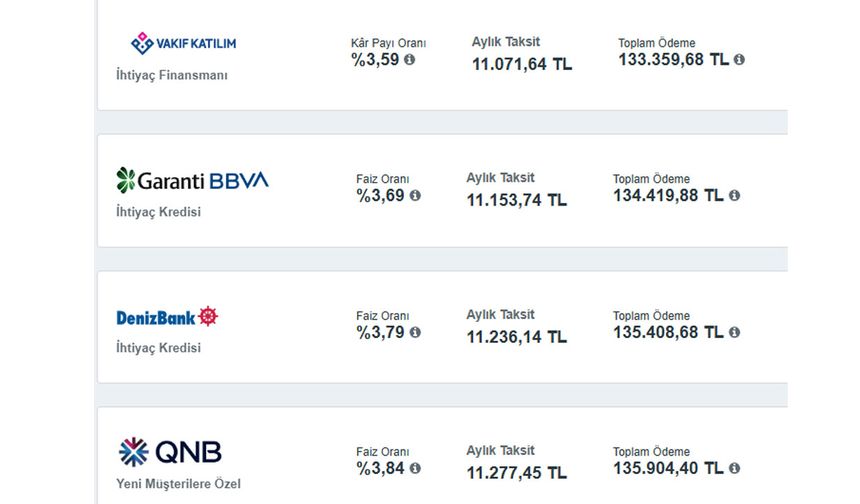This screenshot has height=504, width=860.
Task: Open info icon beside %3,84 rate
Action: [415, 468]
